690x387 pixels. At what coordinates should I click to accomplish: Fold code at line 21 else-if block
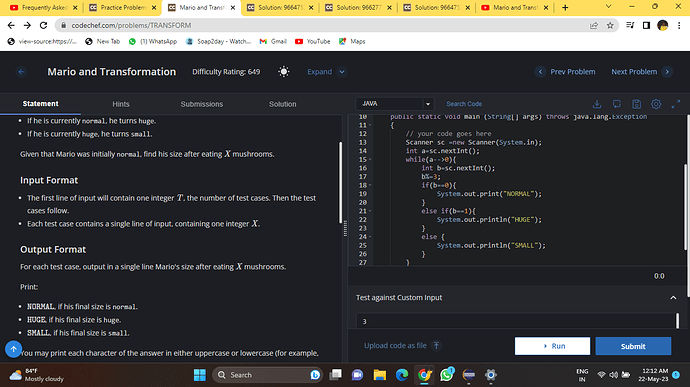coord(371,211)
